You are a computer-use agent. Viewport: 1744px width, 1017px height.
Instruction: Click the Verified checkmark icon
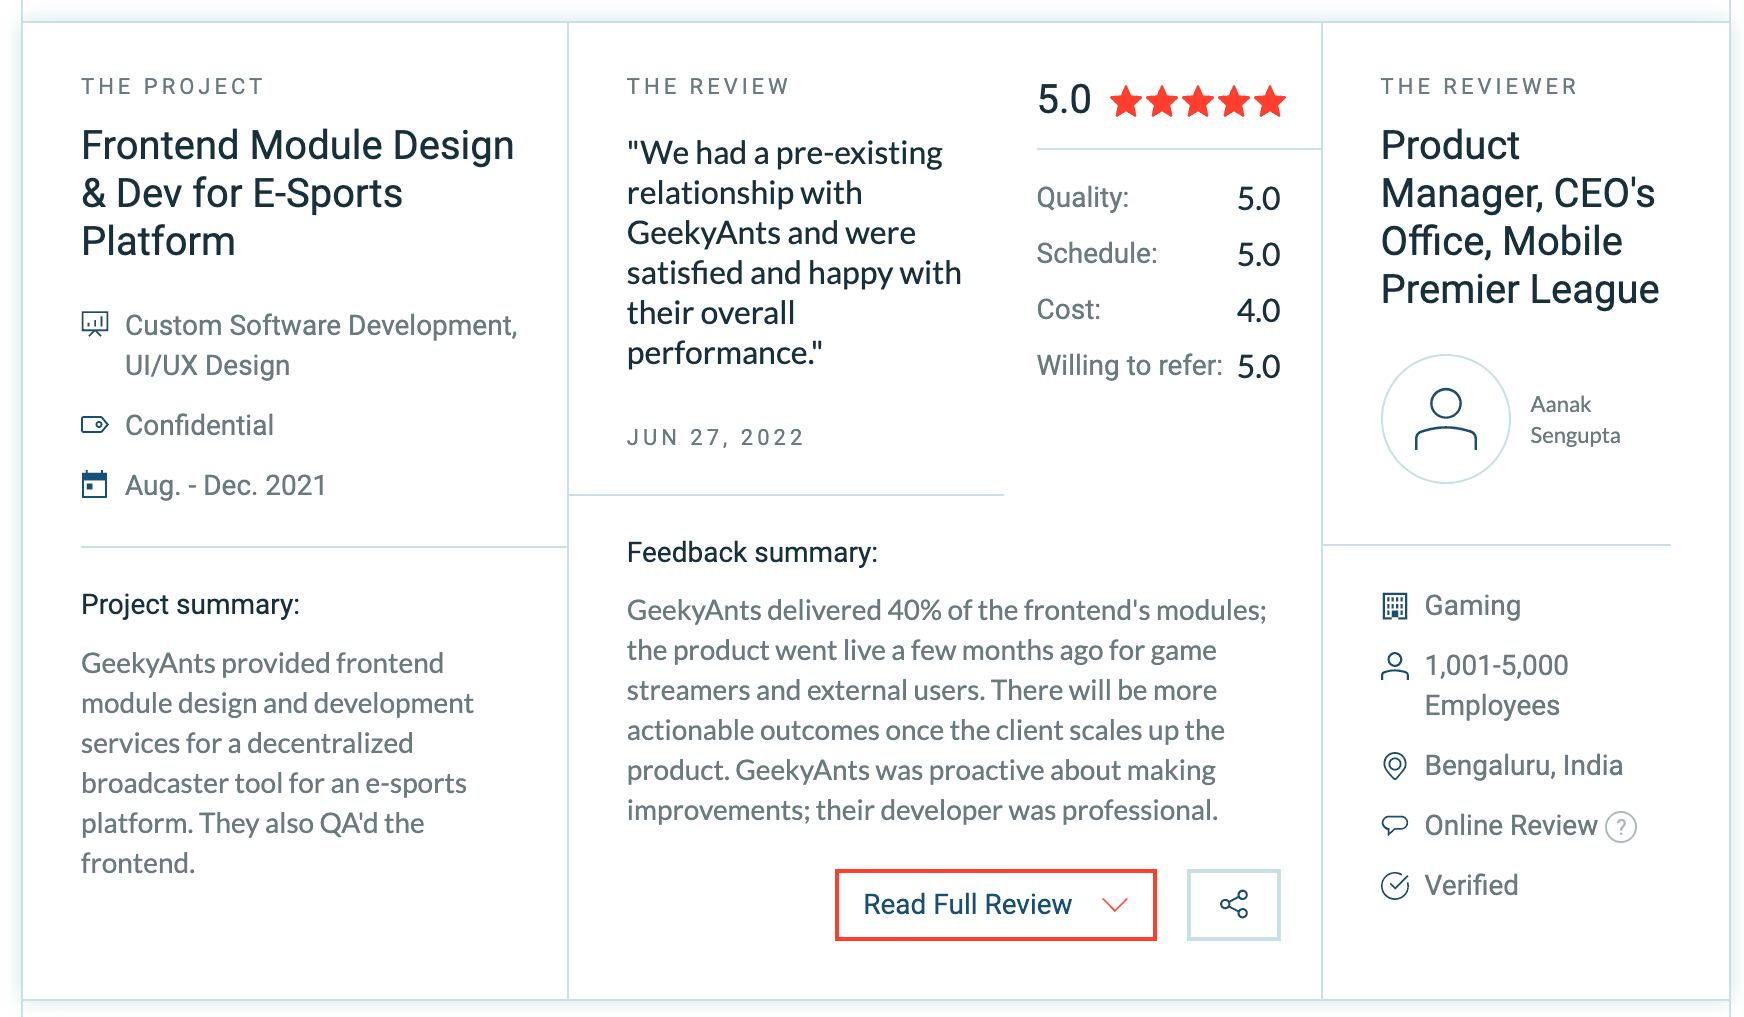point(1394,885)
